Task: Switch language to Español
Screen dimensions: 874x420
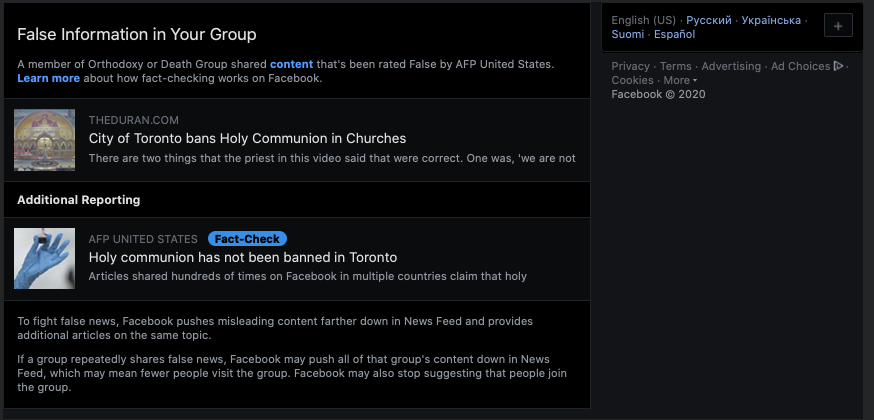Action: (x=674, y=35)
